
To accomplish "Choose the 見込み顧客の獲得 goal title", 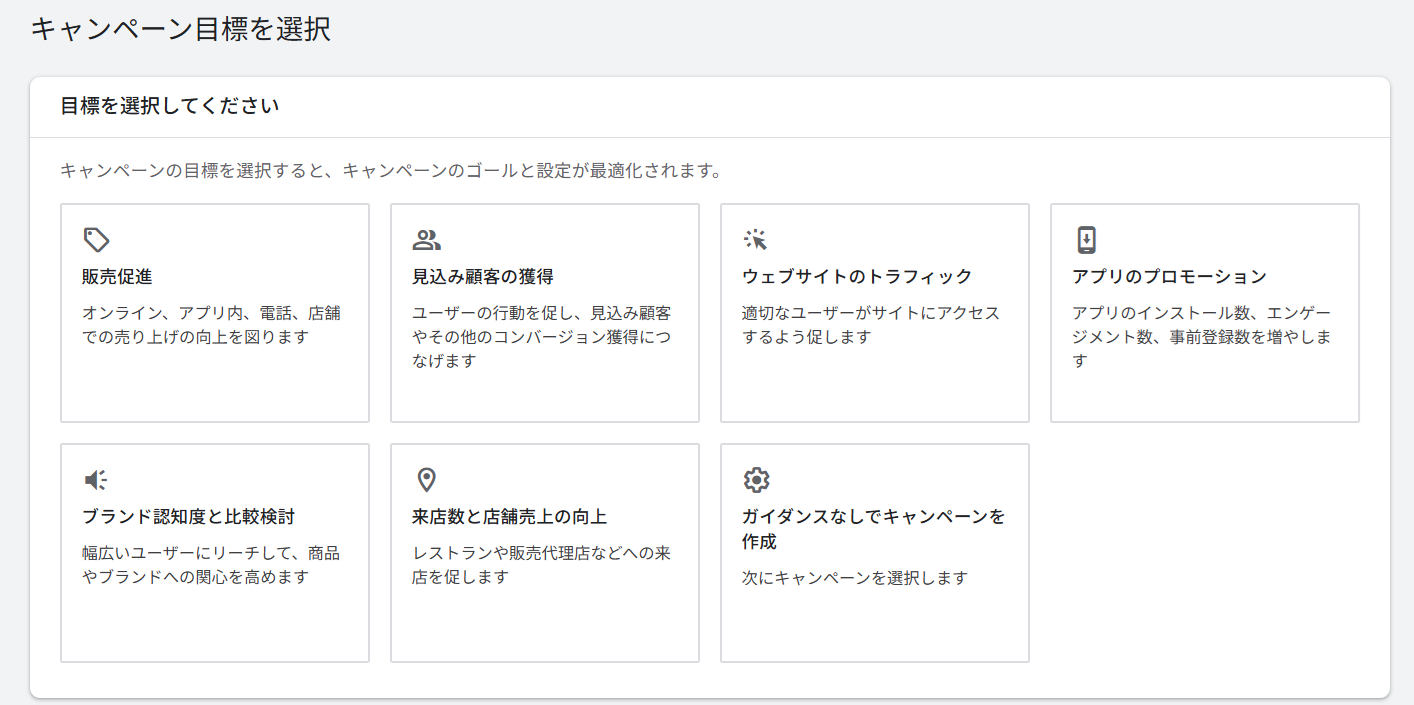I will [x=483, y=277].
